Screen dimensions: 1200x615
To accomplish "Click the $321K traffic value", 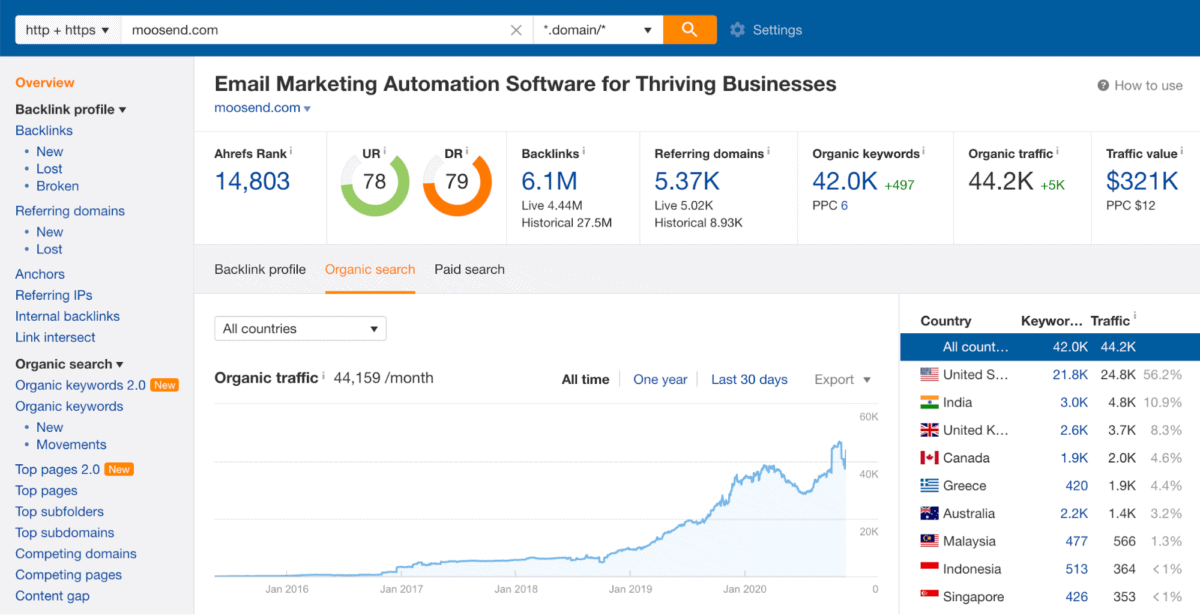I will pos(1143,181).
